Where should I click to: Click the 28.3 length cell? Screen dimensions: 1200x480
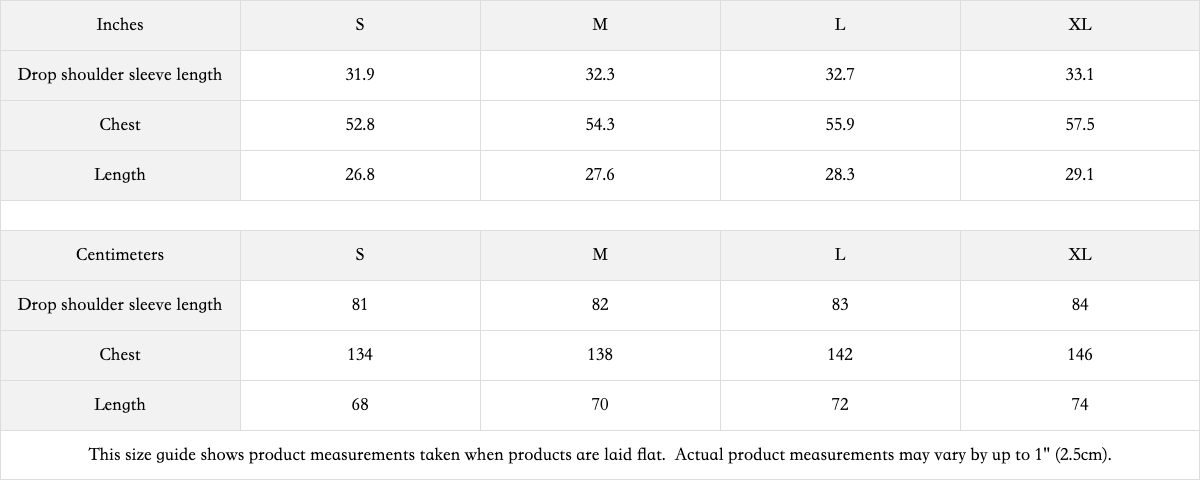840,175
